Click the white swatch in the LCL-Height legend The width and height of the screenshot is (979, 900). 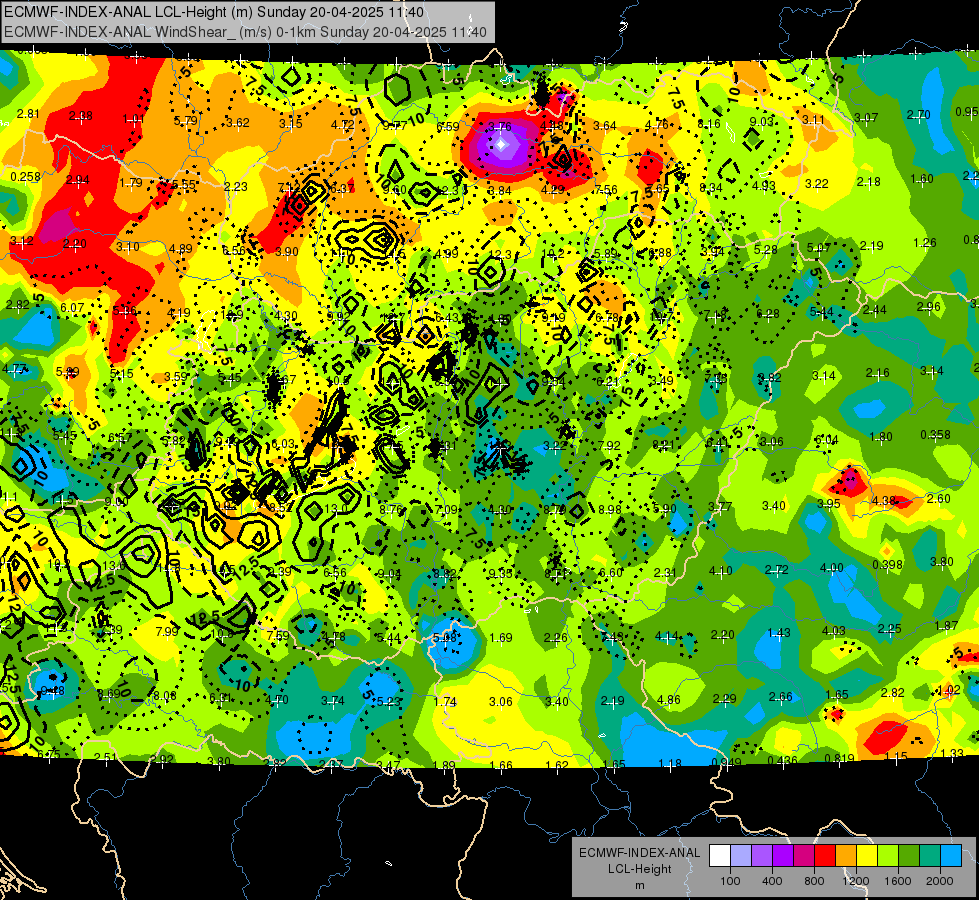[x=720, y=856]
